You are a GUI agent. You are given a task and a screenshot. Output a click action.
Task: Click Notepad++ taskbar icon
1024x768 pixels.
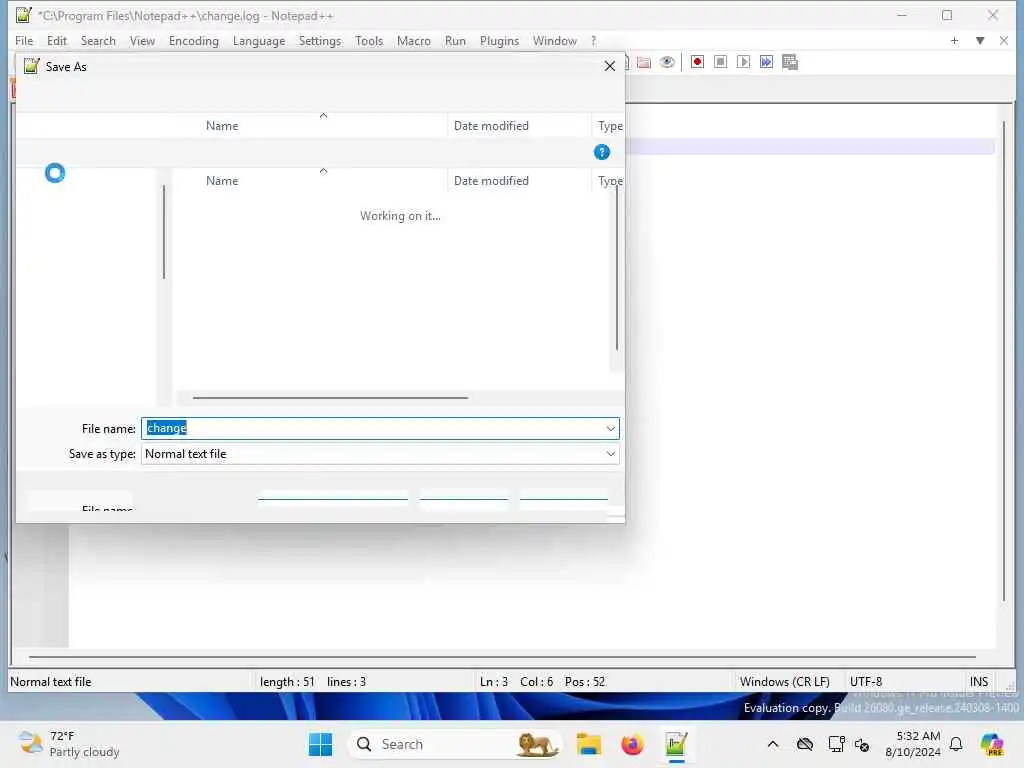point(676,744)
